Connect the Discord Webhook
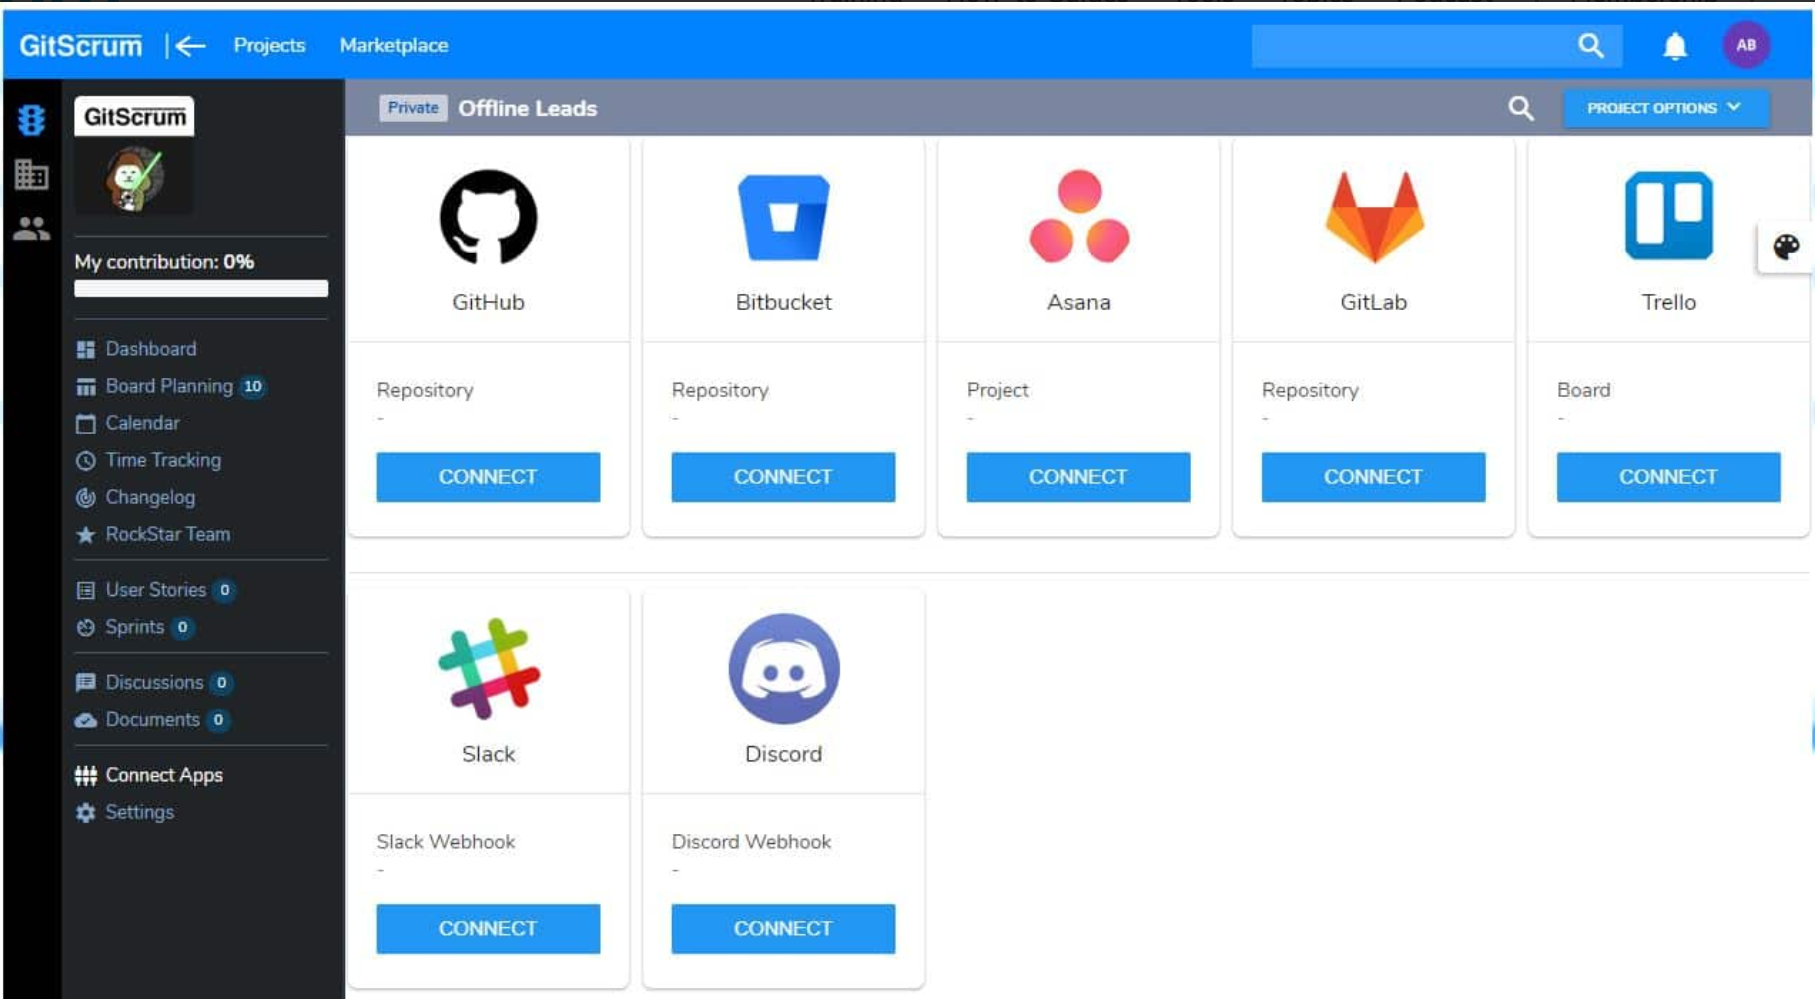The height and width of the screenshot is (999, 1815). [783, 929]
